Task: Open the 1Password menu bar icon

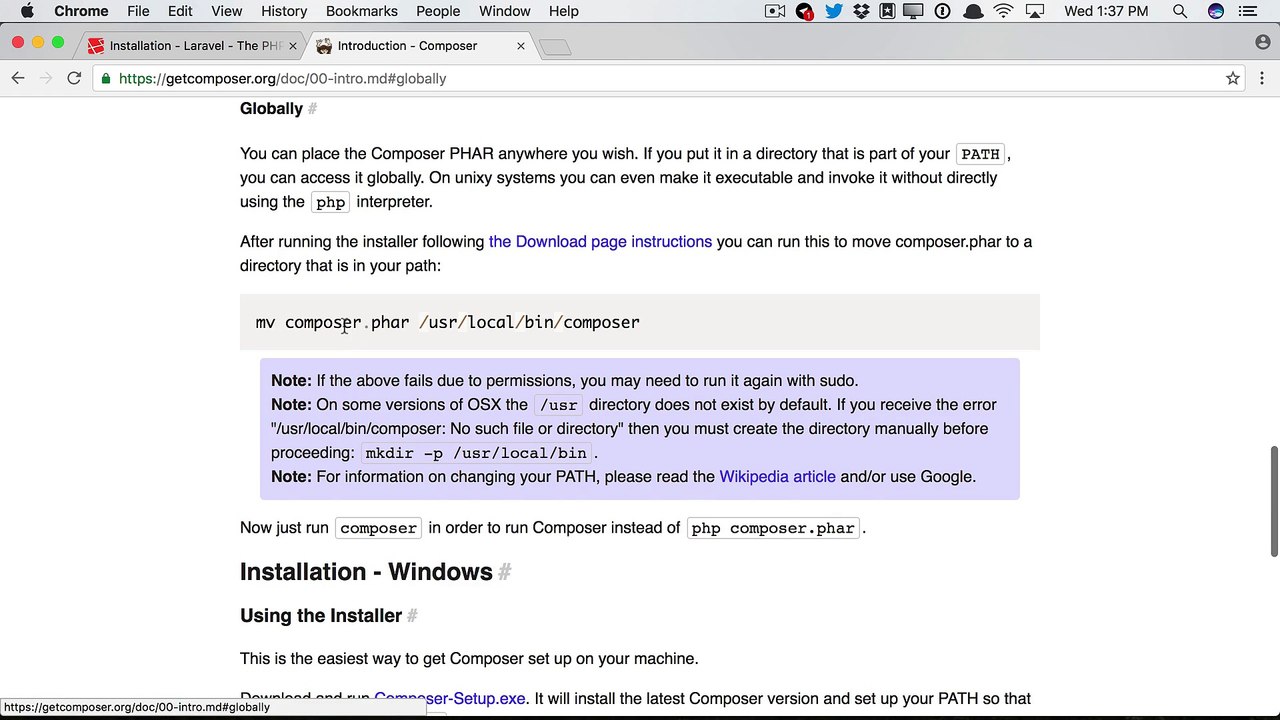Action: coord(942,11)
